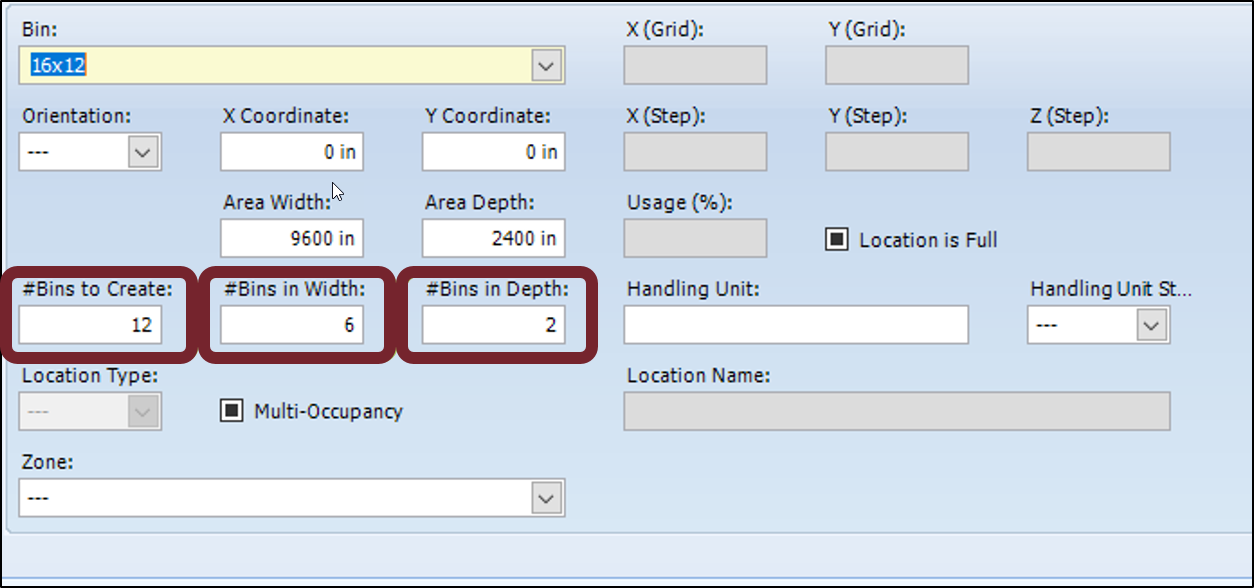Toggle the Multi-Occupancy checkbox
This screenshot has height=588, width=1254.
tap(231, 411)
